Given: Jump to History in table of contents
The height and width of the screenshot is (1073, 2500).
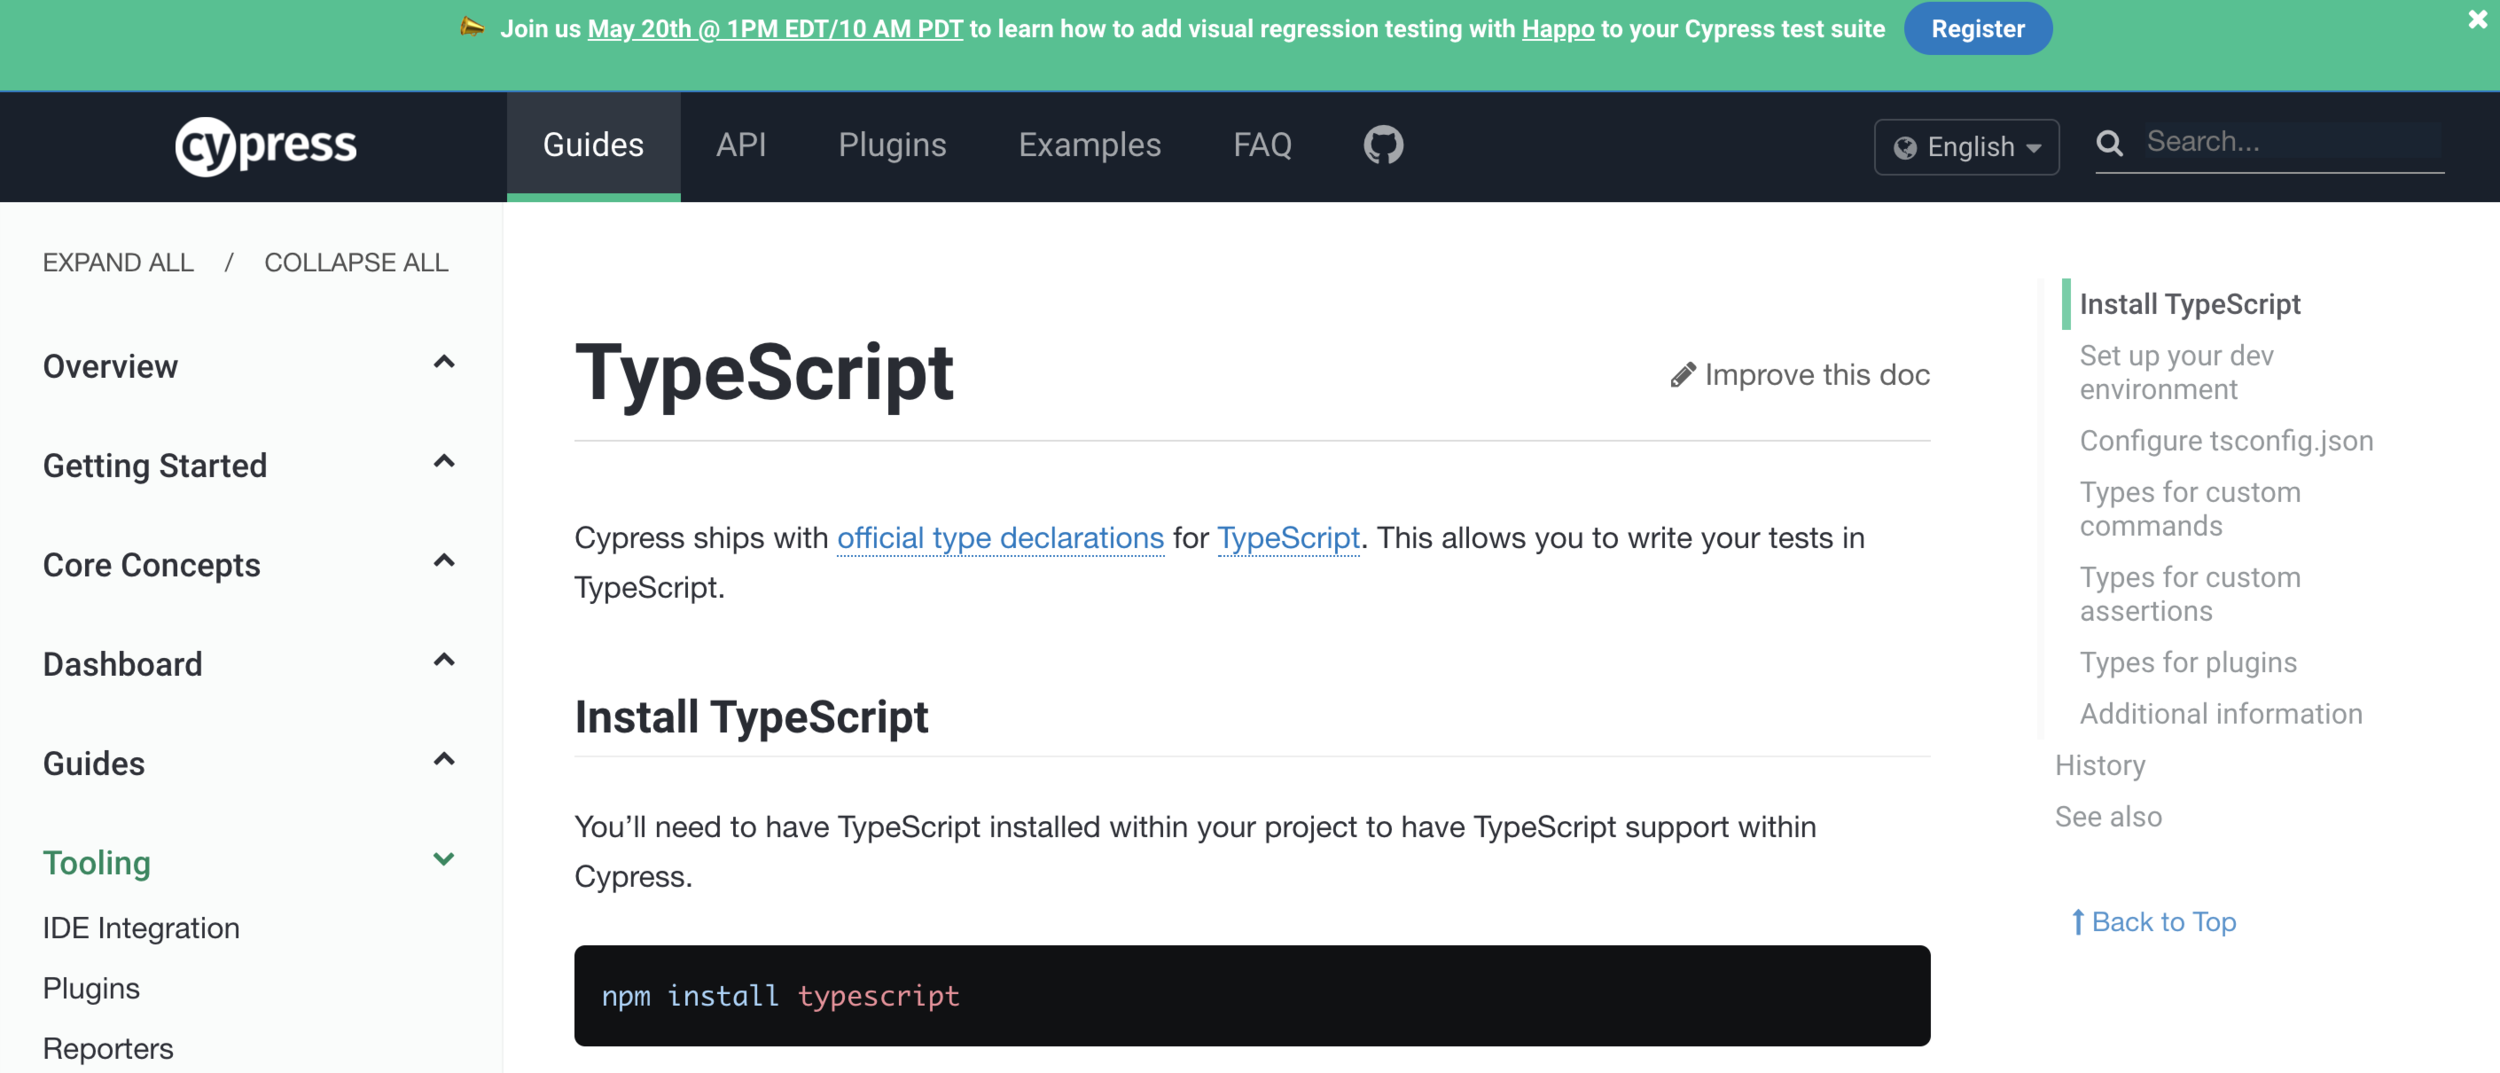Looking at the screenshot, I should coord(2100,765).
